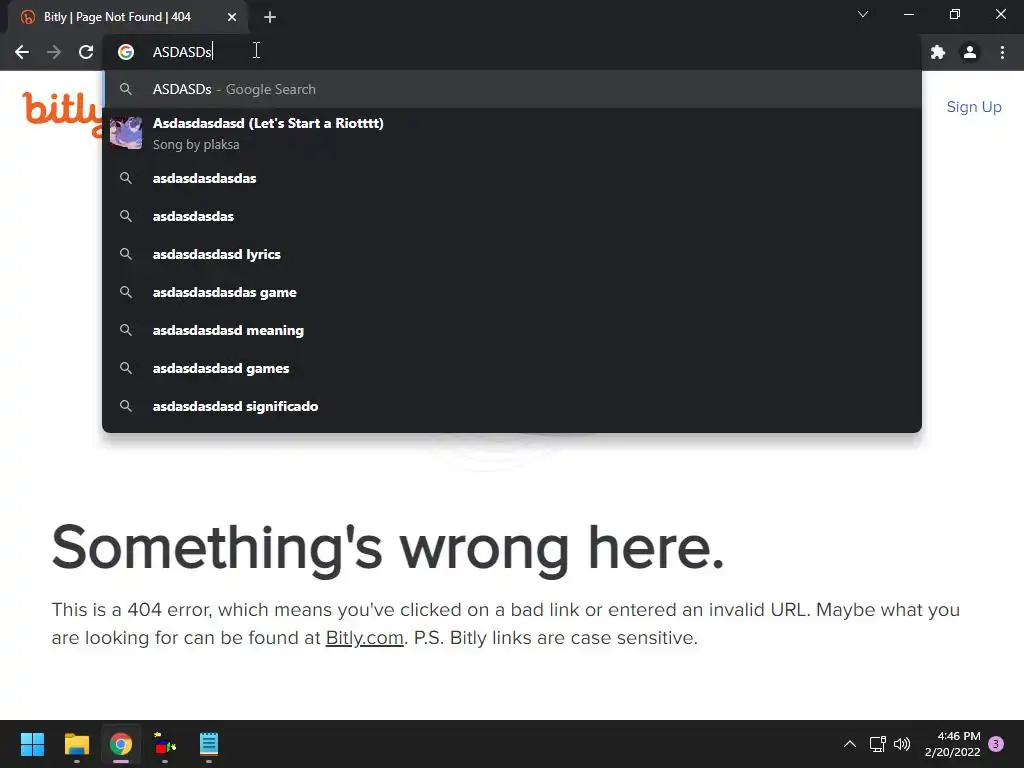1024x768 pixels.
Task: Click the search icon beside 'asdasdasdasdas game'
Action: tap(126, 292)
